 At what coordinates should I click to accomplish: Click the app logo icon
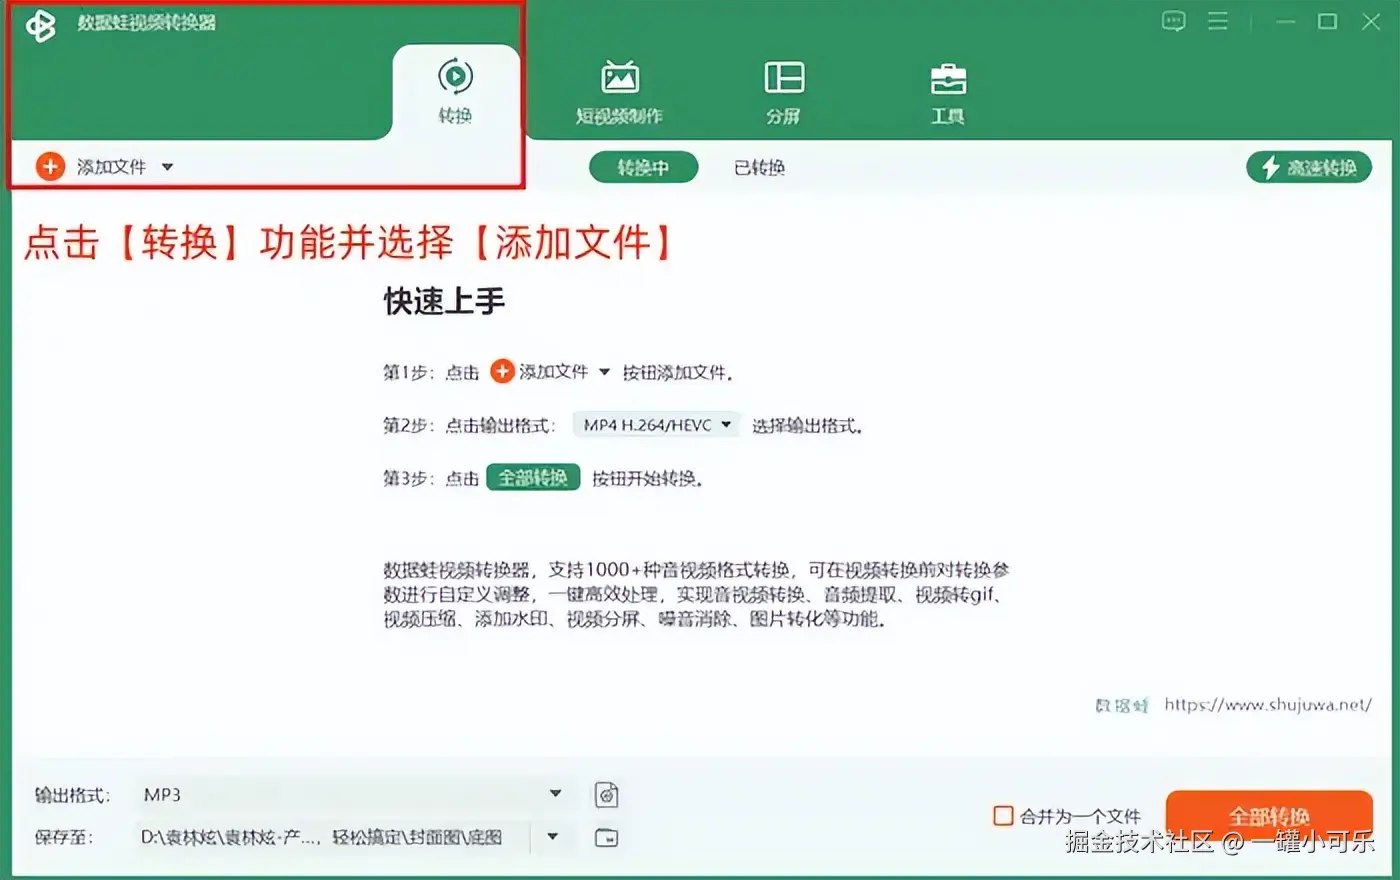pyautogui.click(x=41, y=24)
